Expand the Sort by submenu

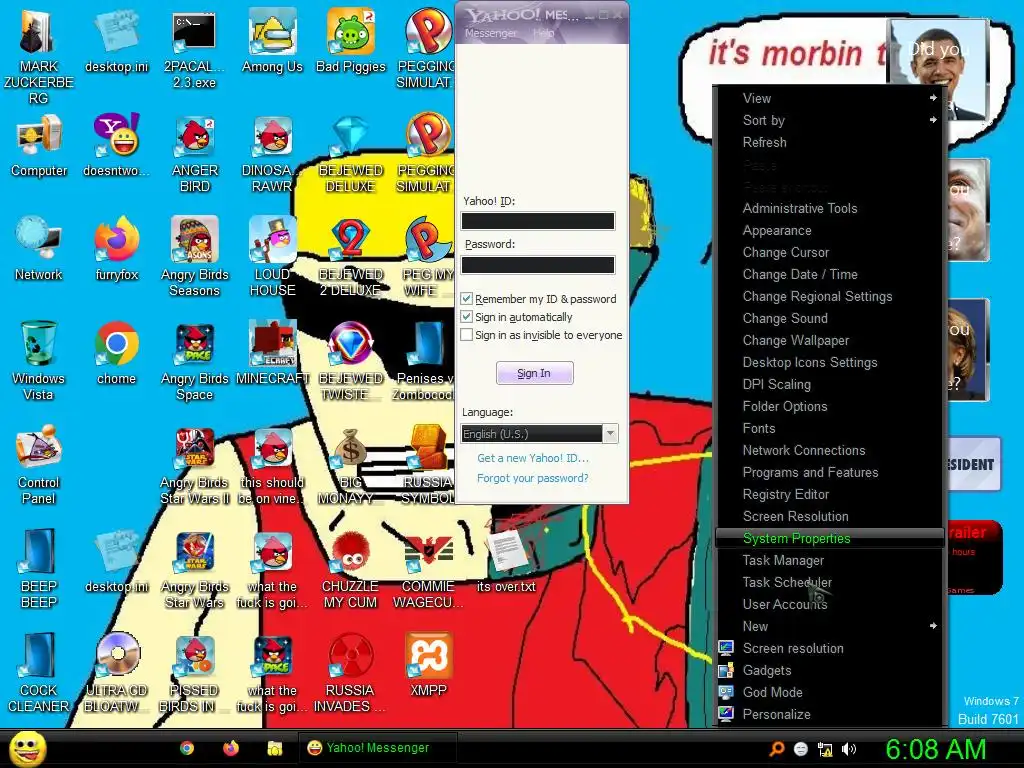(x=830, y=120)
